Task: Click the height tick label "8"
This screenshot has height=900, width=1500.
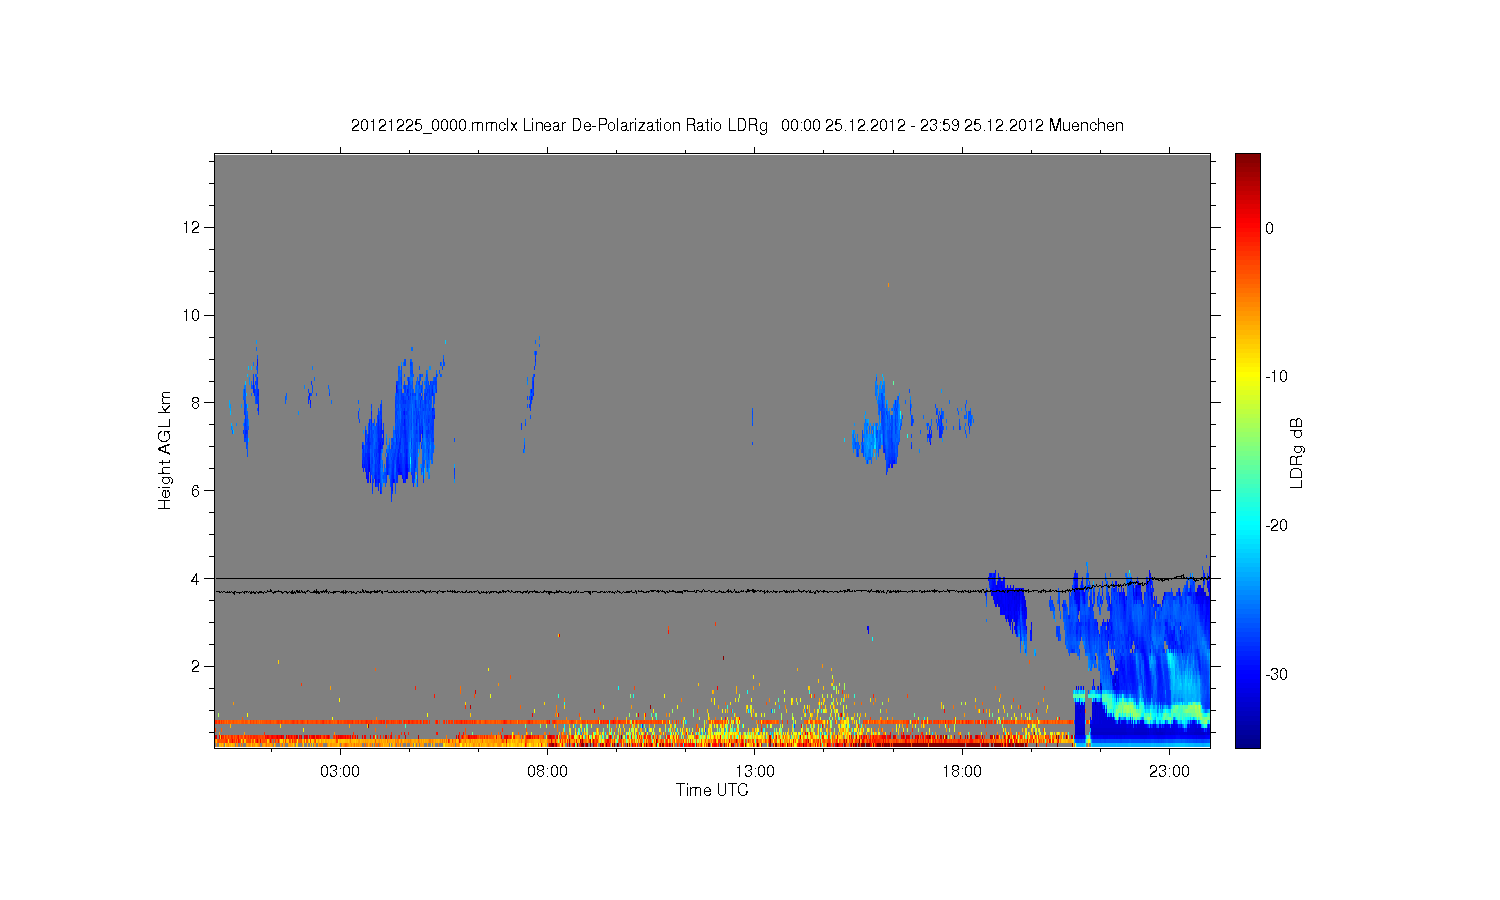Action: (196, 403)
